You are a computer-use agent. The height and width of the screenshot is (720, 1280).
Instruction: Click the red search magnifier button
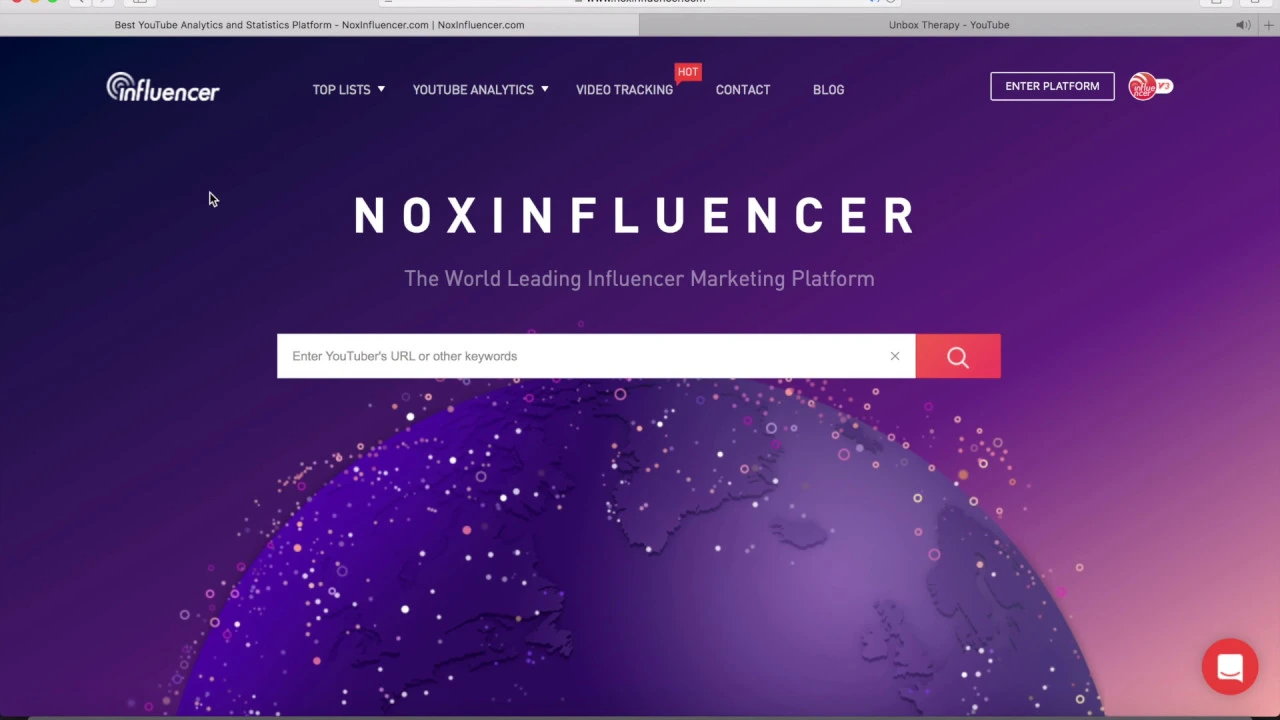coord(958,356)
